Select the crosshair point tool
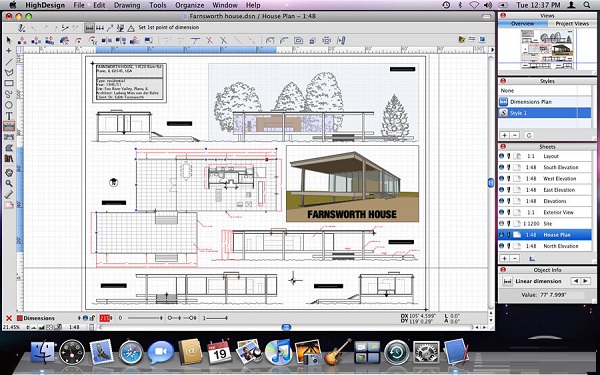Viewport: 600px width, 375px height. tap(9, 51)
